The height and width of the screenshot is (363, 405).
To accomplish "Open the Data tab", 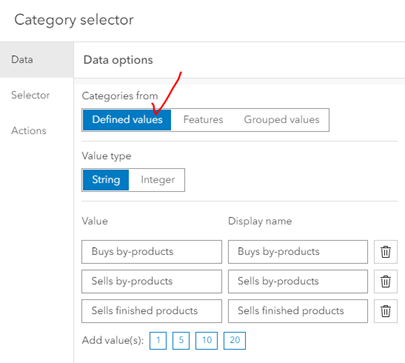I will [x=37, y=60].
